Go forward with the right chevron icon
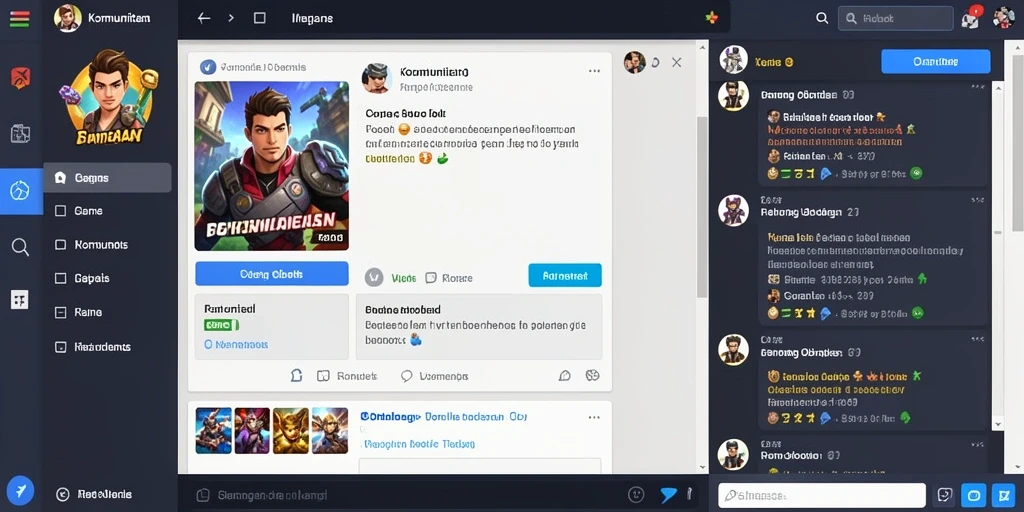1024x512 pixels. coord(231,18)
